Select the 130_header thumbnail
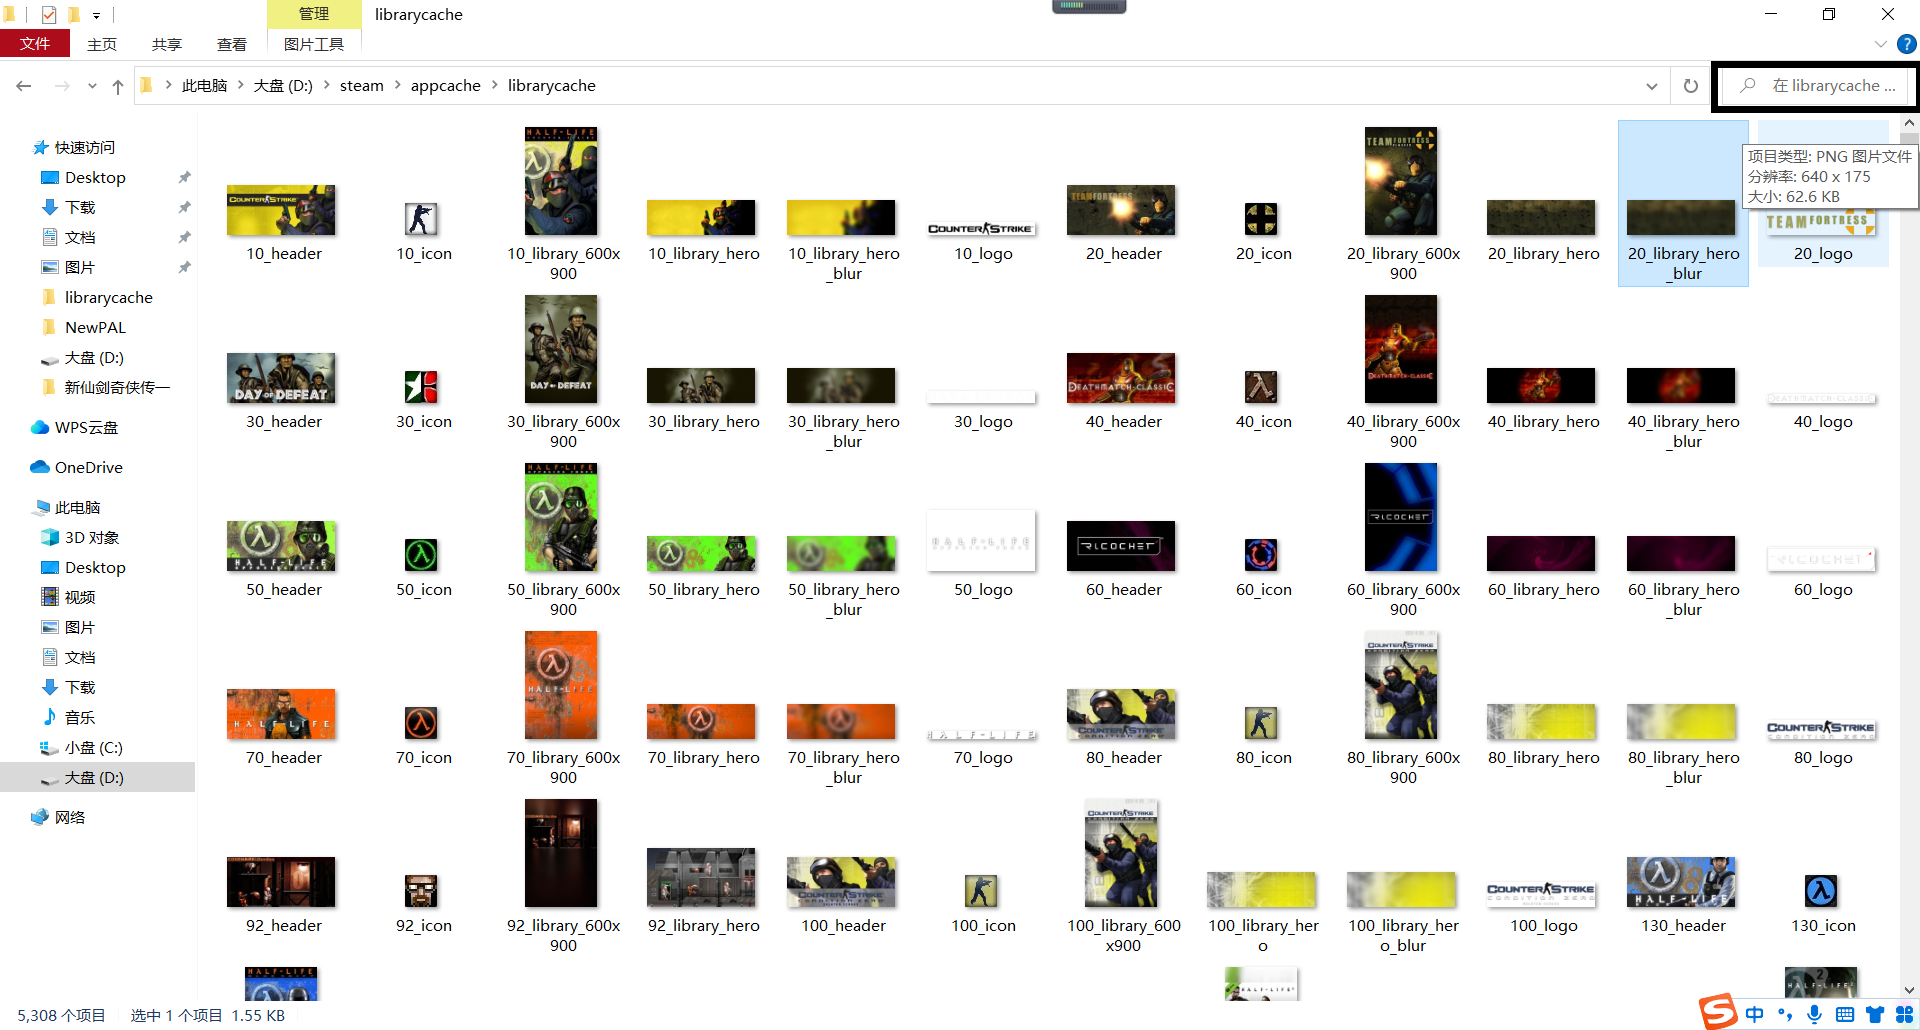 tap(1681, 882)
